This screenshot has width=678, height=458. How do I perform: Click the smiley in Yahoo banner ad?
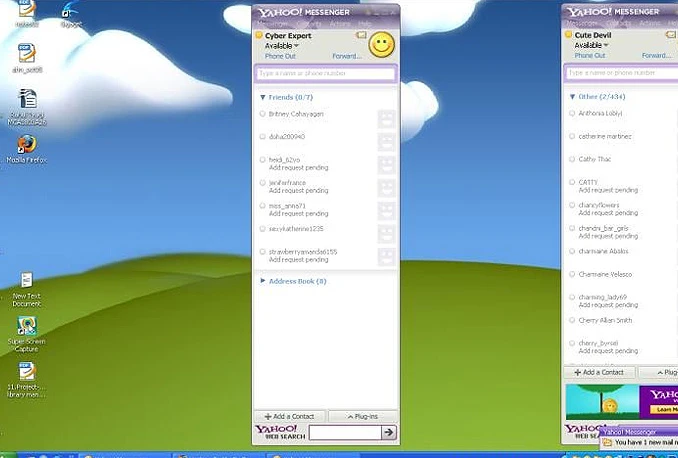pos(610,406)
